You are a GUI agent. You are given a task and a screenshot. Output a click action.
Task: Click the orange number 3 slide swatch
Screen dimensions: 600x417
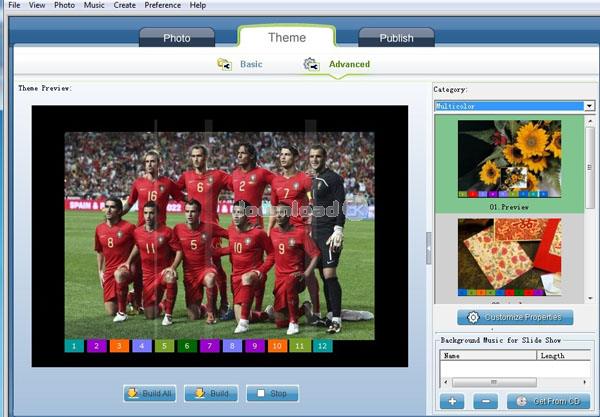pyautogui.click(x=117, y=346)
